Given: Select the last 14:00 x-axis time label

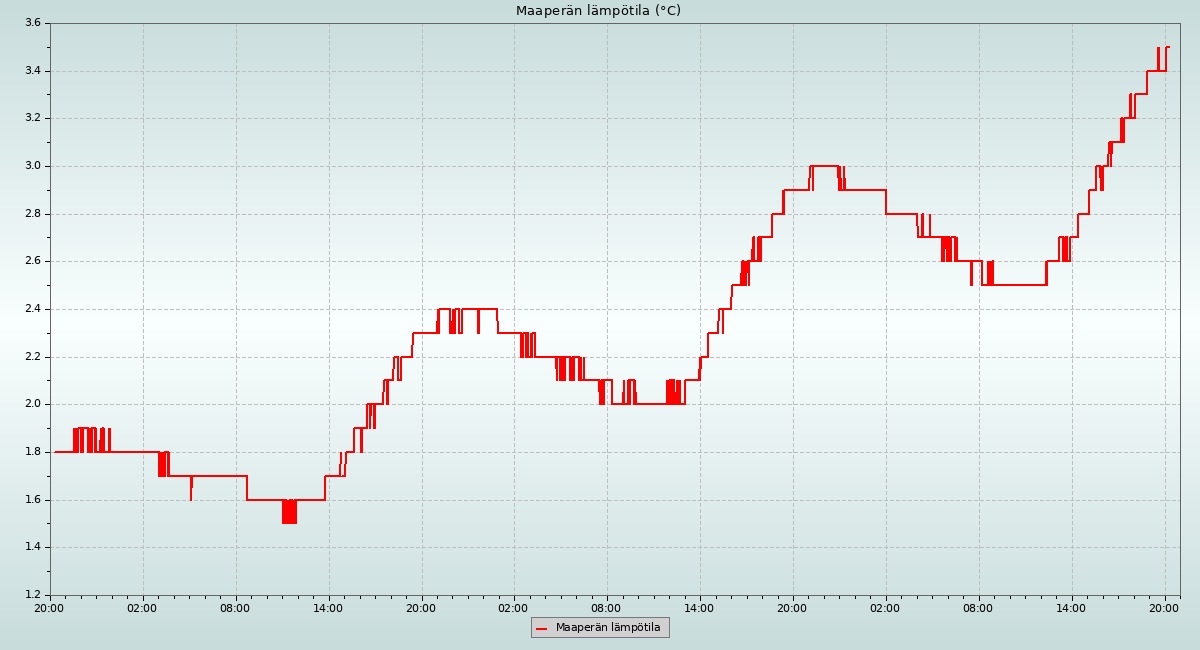Looking at the screenshot, I should coord(1072,607).
